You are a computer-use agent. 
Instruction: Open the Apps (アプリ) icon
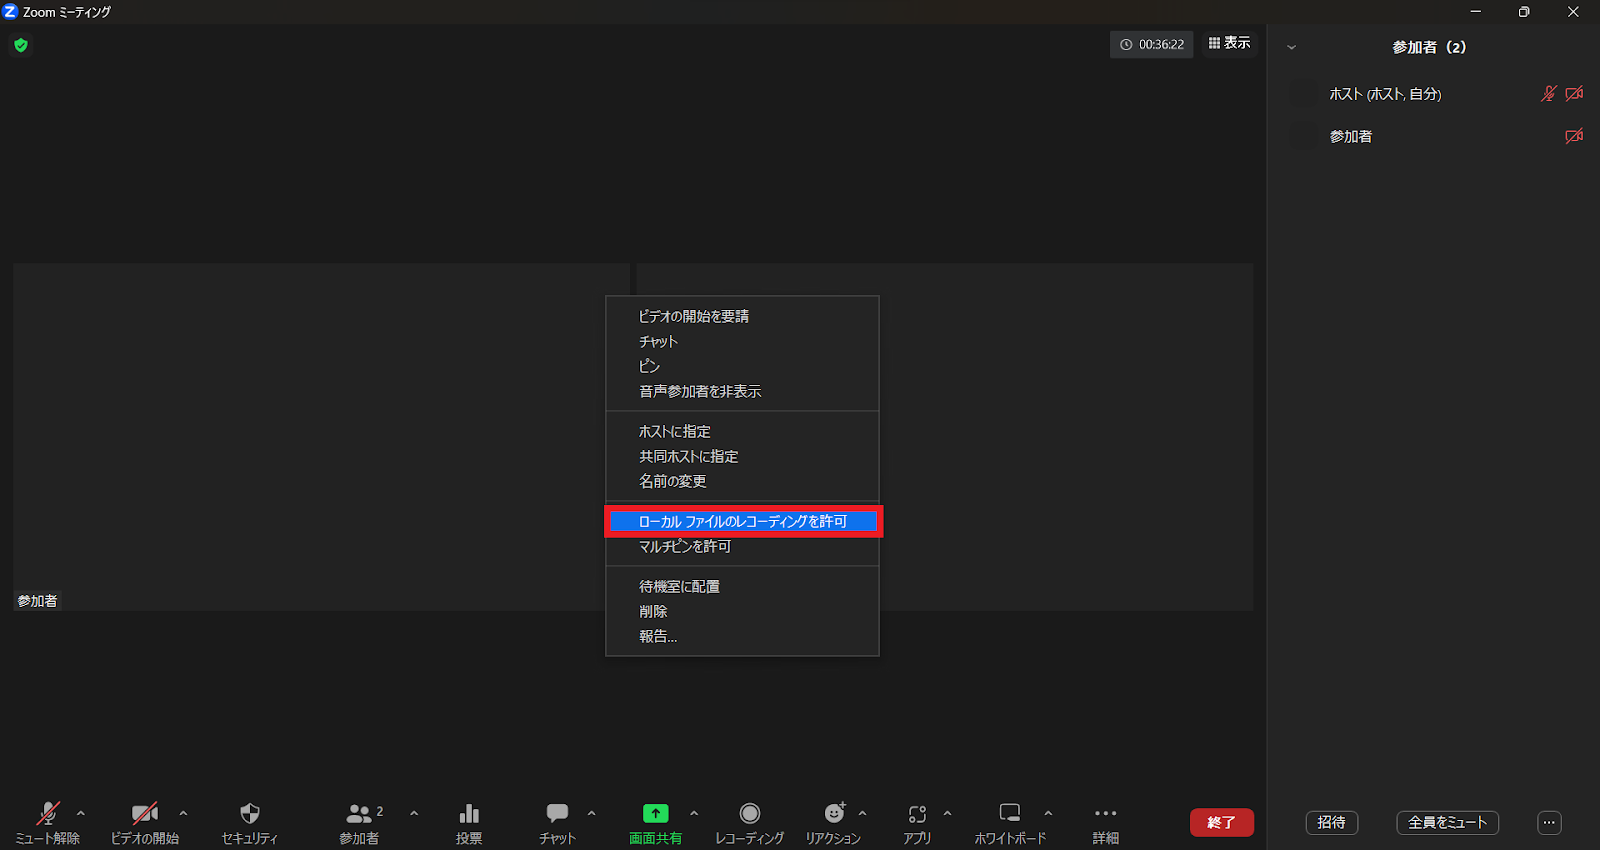(917, 814)
